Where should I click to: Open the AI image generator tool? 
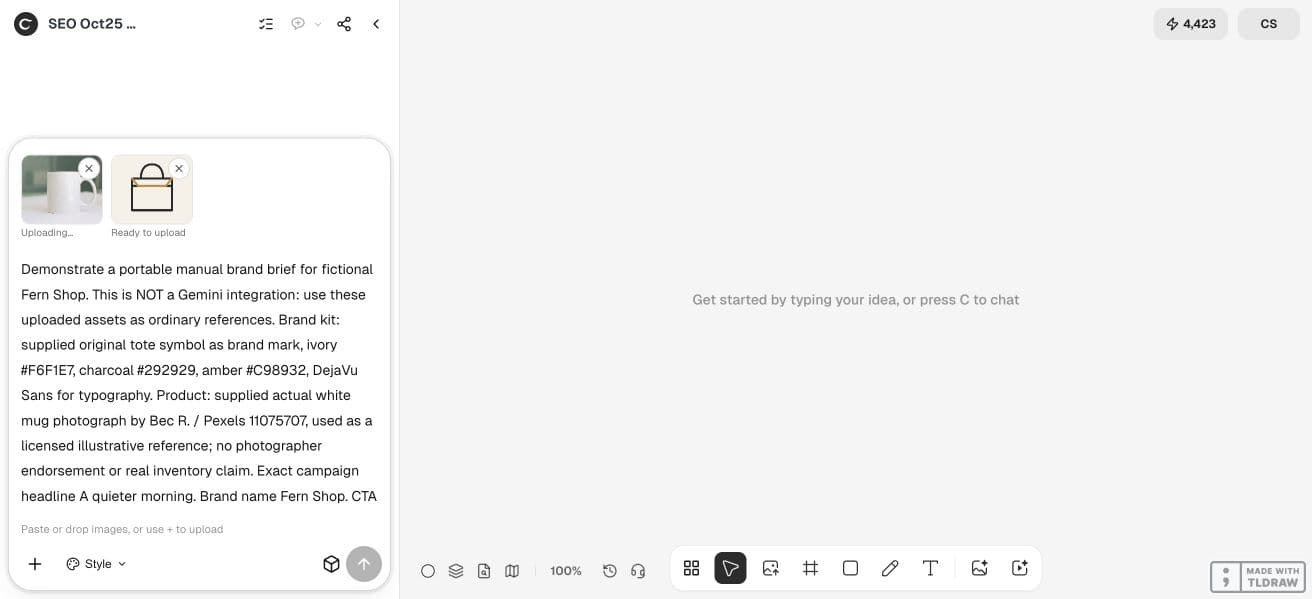point(980,568)
